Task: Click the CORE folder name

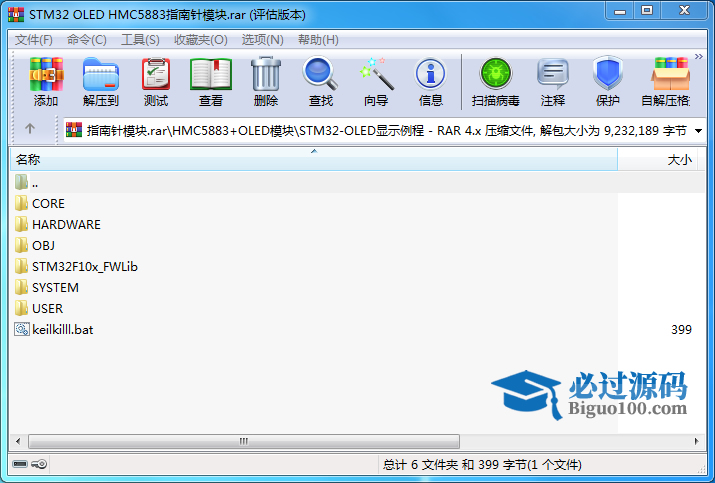Action: [48, 203]
